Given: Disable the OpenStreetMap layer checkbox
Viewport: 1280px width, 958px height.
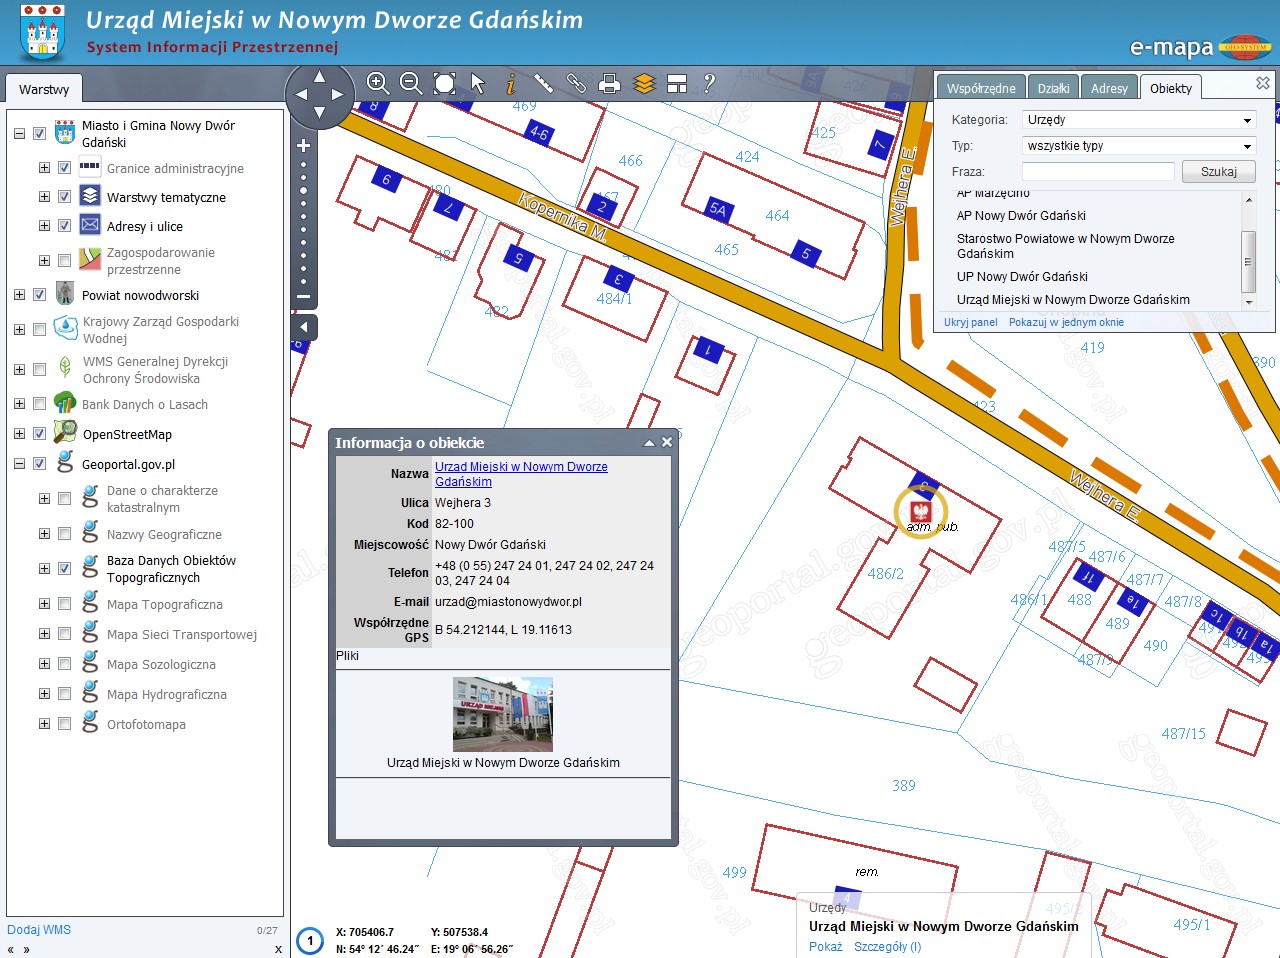Looking at the screenshot, I should tap(39, 434).
